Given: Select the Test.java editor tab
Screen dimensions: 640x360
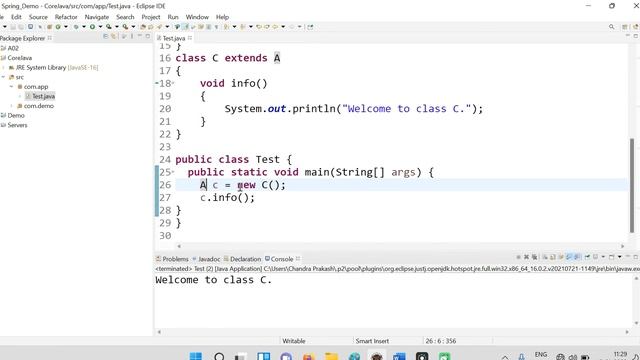Looking at the screenshot, I should pyautogui.click(x=174, y=38).
